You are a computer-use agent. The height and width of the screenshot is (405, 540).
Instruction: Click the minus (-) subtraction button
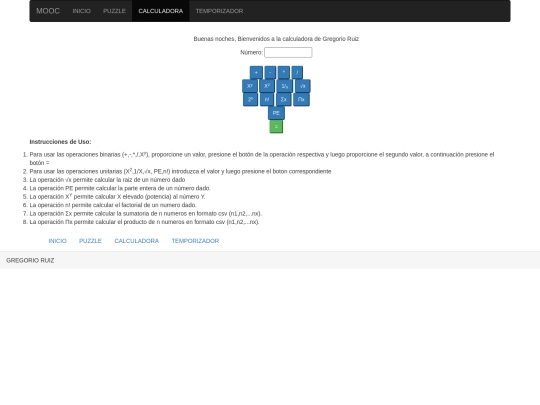coord(270,73)
